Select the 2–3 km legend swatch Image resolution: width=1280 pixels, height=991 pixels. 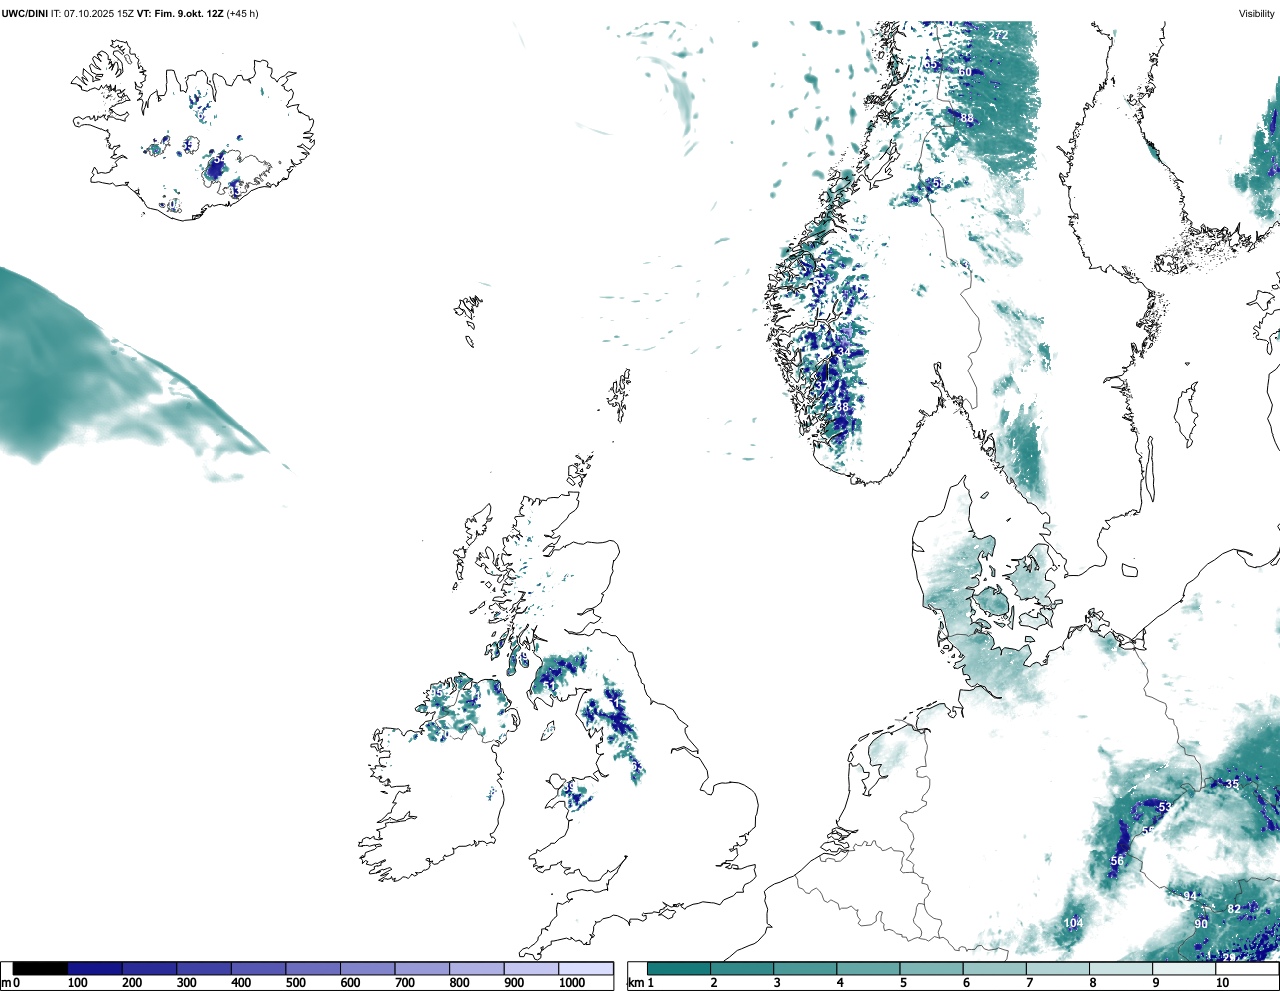(742, 968)
